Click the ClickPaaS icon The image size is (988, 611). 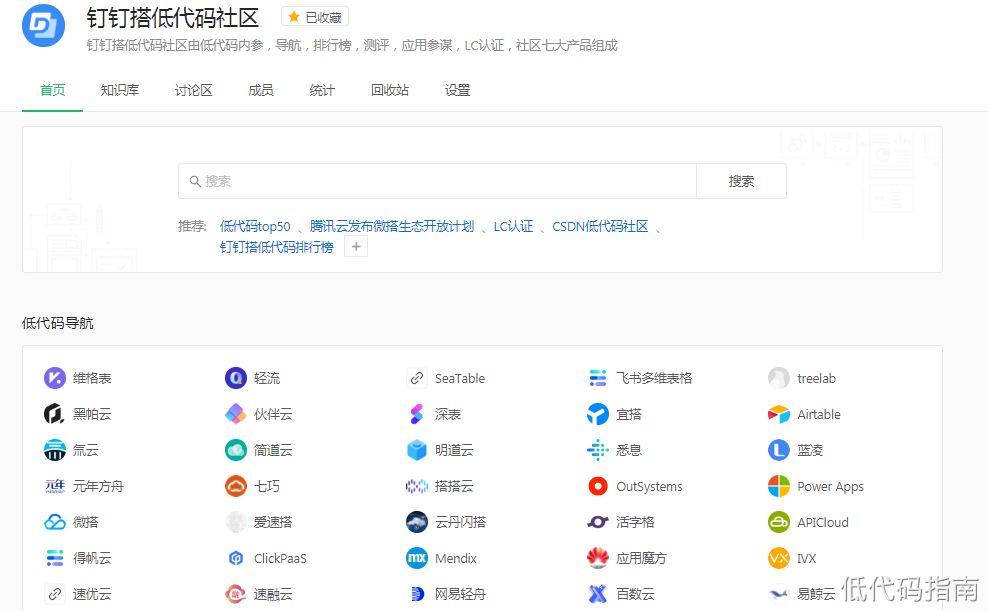click(236, 557)
